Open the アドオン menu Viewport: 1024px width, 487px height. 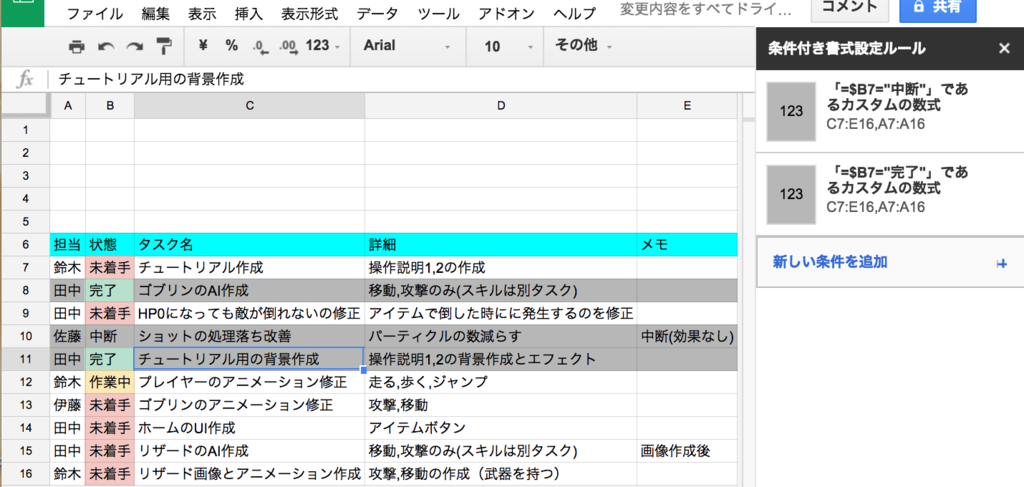tap(506, 13)
